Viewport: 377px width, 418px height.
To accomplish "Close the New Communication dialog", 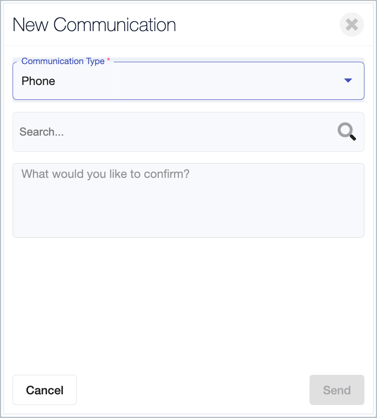I will (x=352, y=25).
